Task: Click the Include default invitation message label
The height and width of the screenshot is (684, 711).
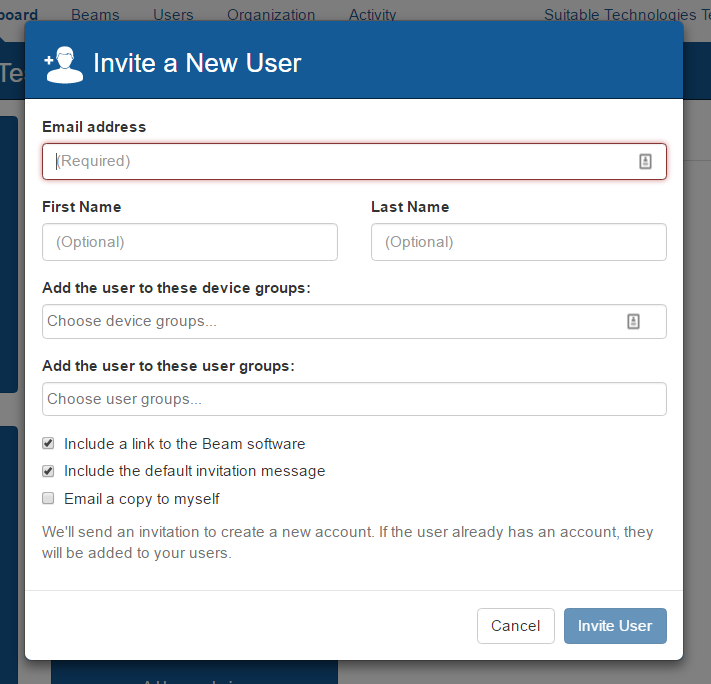Action: 194,471
